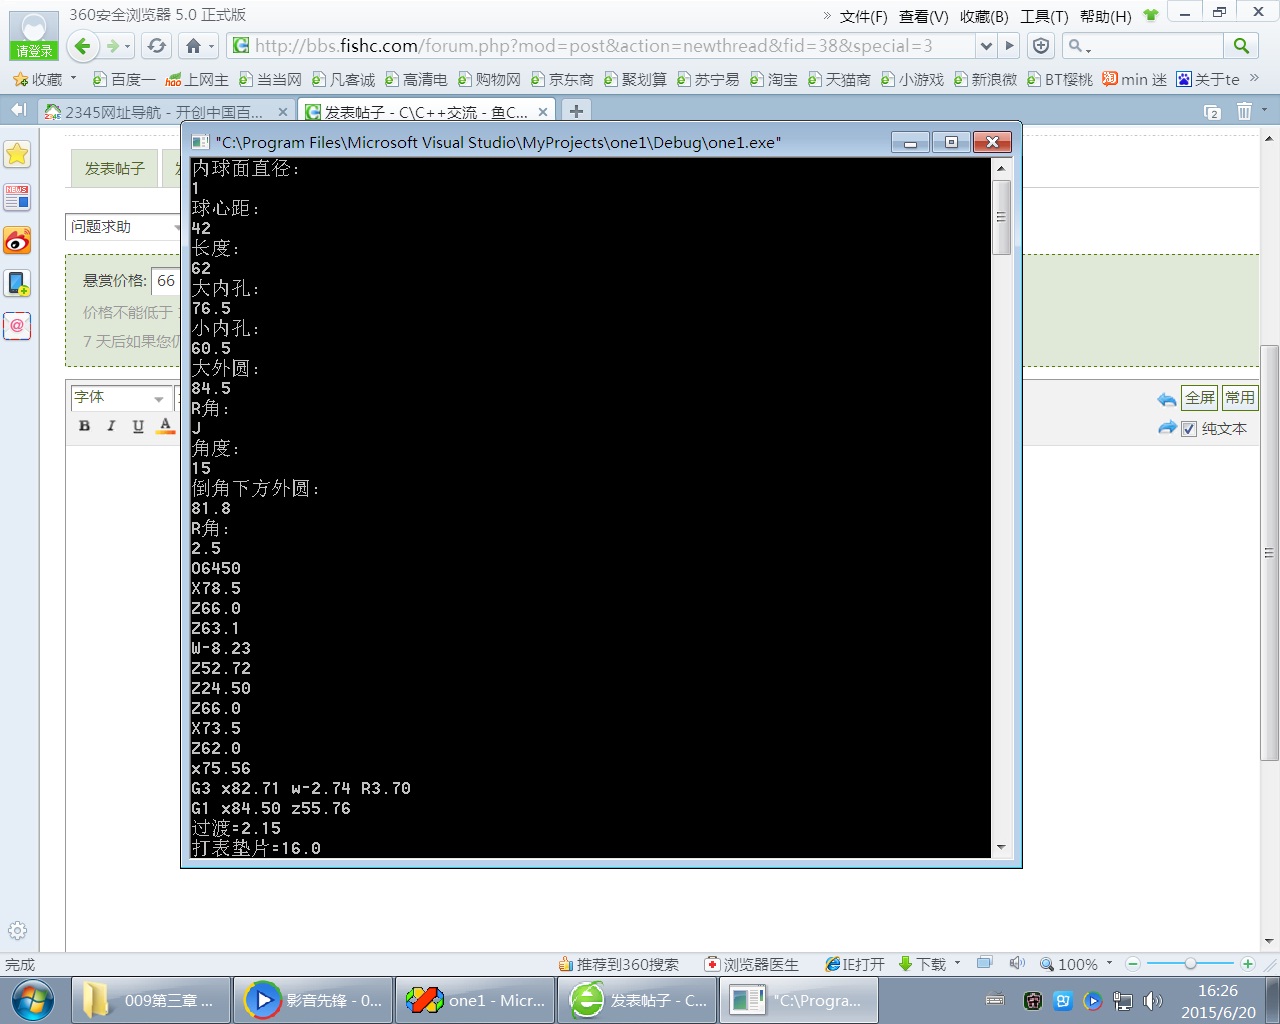This screenshot has width=1280, height=1024.
Task: Reload the page with the refresh icon
Action: click(x=156, y=46)
